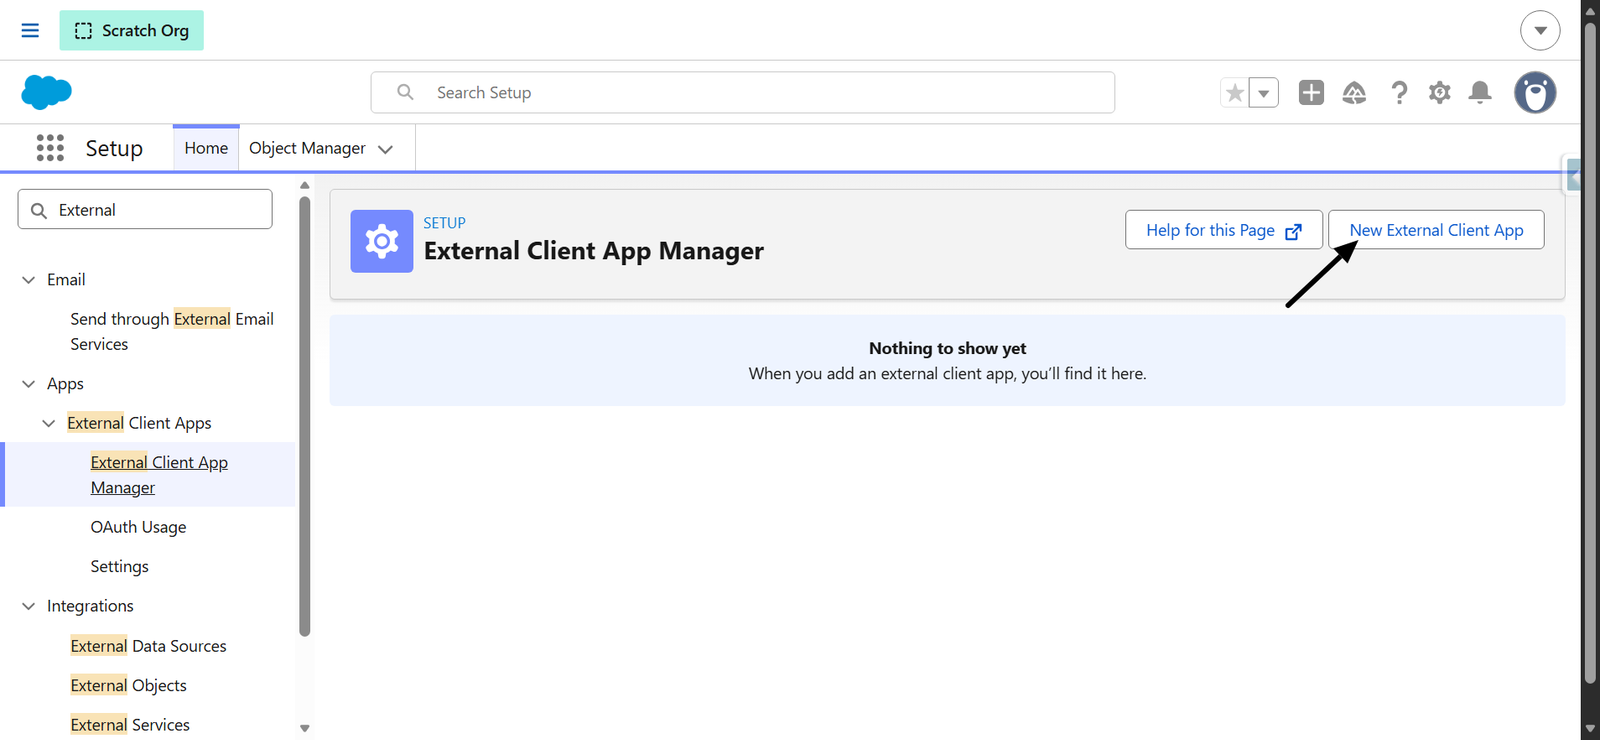Click the Setup app name label
Screen dimensions: 1600x740
114,148
